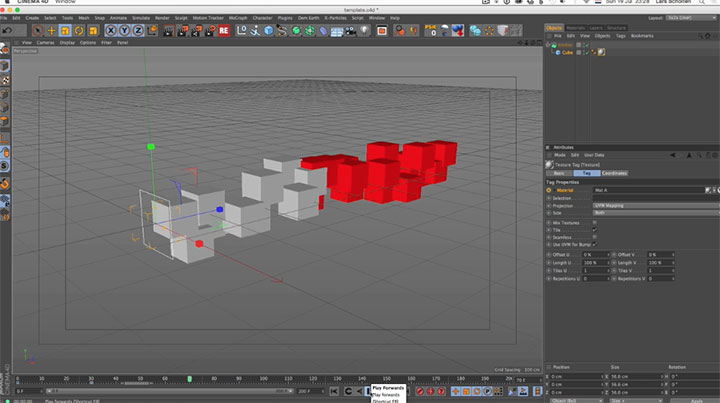Viewport: 720px width, 403px height.
Task: Click the Array modeling object icon
Action: pyautogui.click(x=310, y=31)
